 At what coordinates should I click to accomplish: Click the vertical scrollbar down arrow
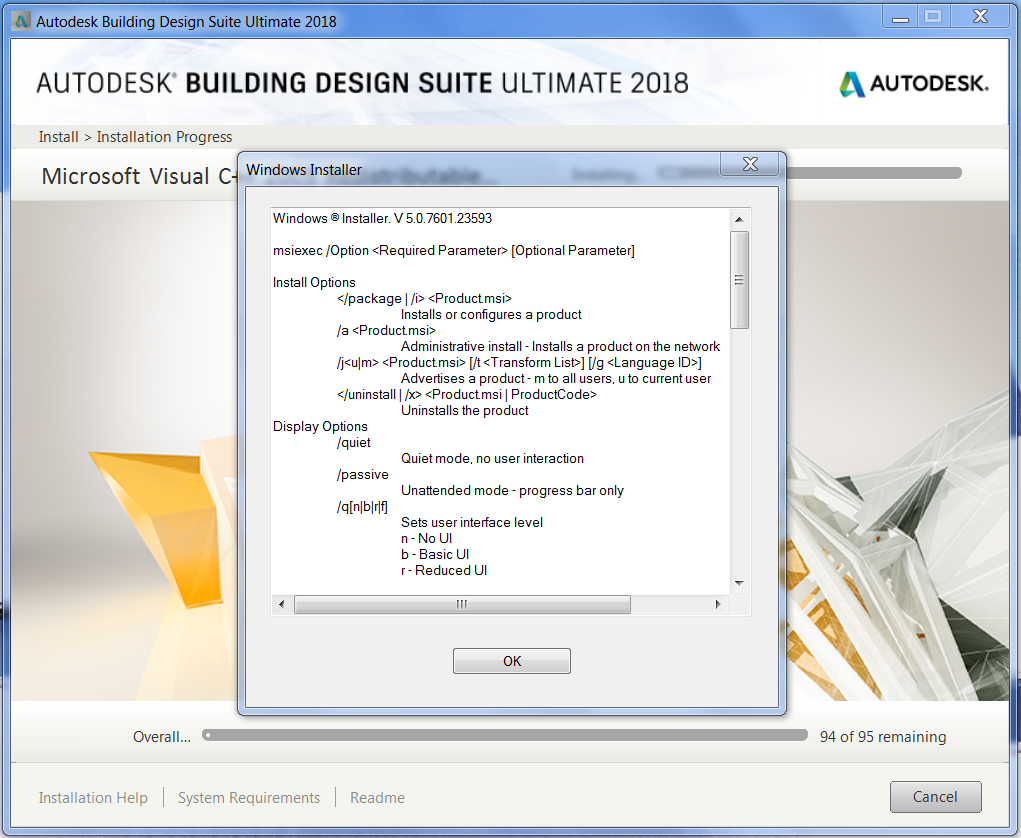[739, 583]
